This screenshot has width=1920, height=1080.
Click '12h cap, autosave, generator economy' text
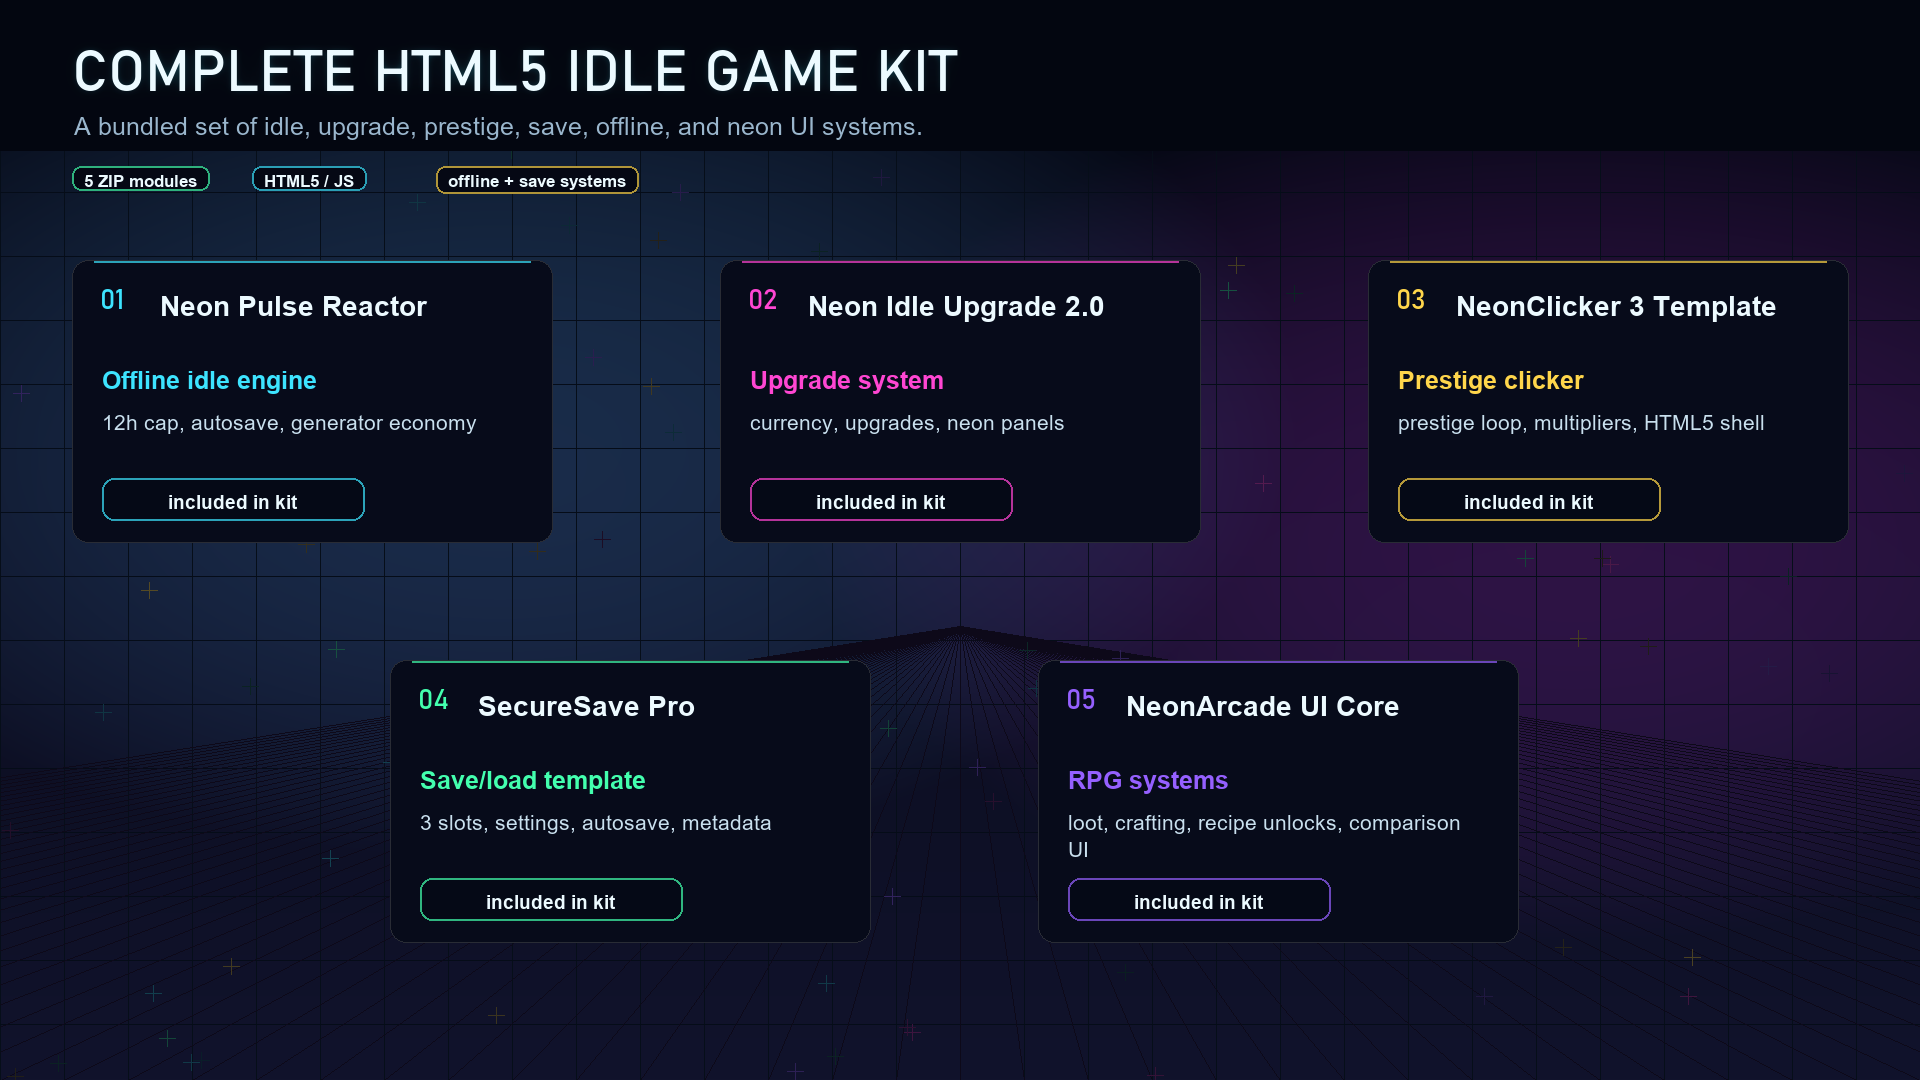pos(289,423)
